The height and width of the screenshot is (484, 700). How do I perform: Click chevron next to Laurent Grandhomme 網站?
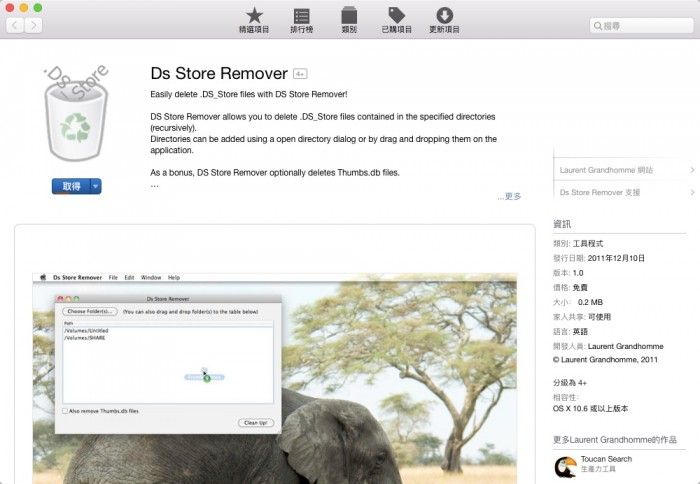pyautogui.click(x=692, y=170)
